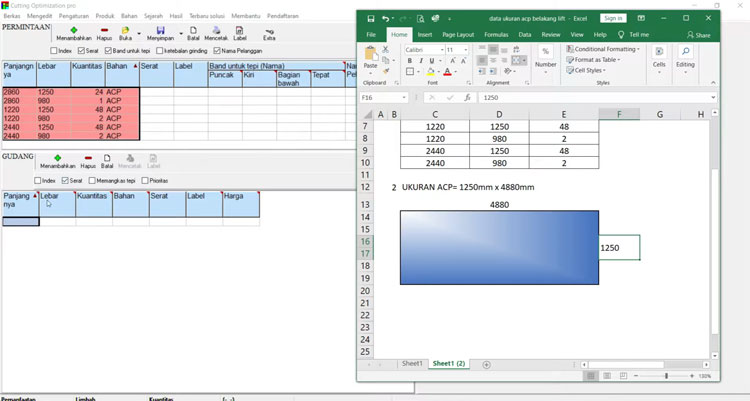750x401 pixels.
Task: Open the Buka dropdown arrow
Action: [139, 33]
